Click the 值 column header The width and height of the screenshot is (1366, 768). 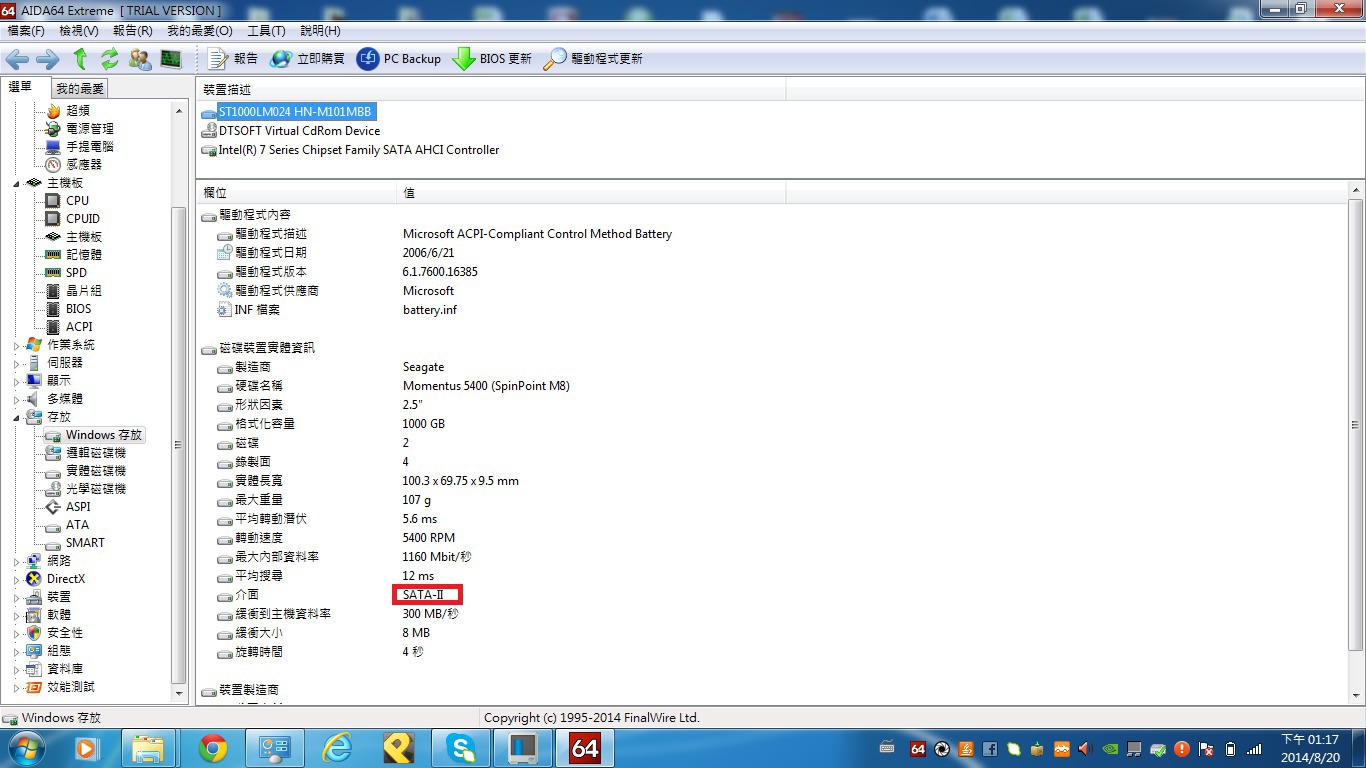pos(592,192)
